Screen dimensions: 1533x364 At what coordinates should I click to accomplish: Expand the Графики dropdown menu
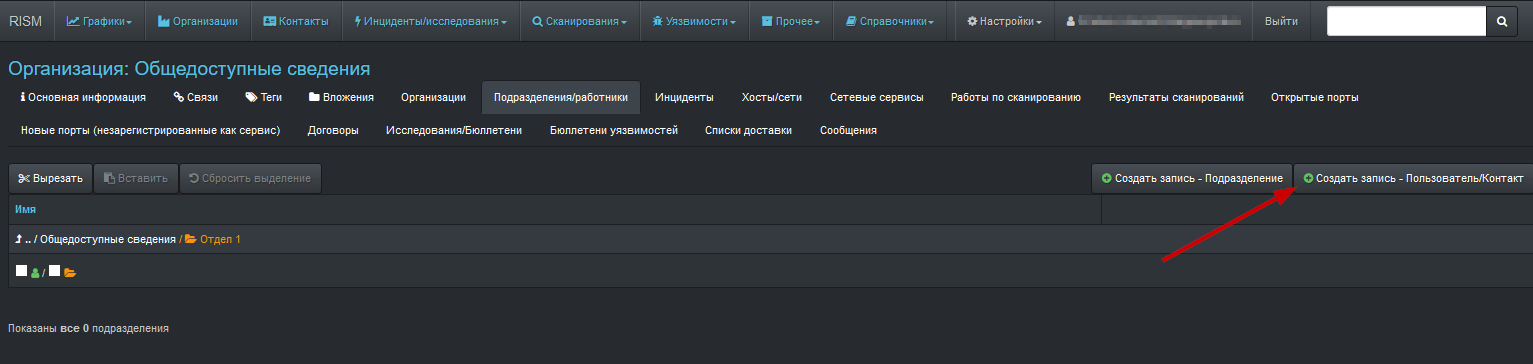[99, 21]
